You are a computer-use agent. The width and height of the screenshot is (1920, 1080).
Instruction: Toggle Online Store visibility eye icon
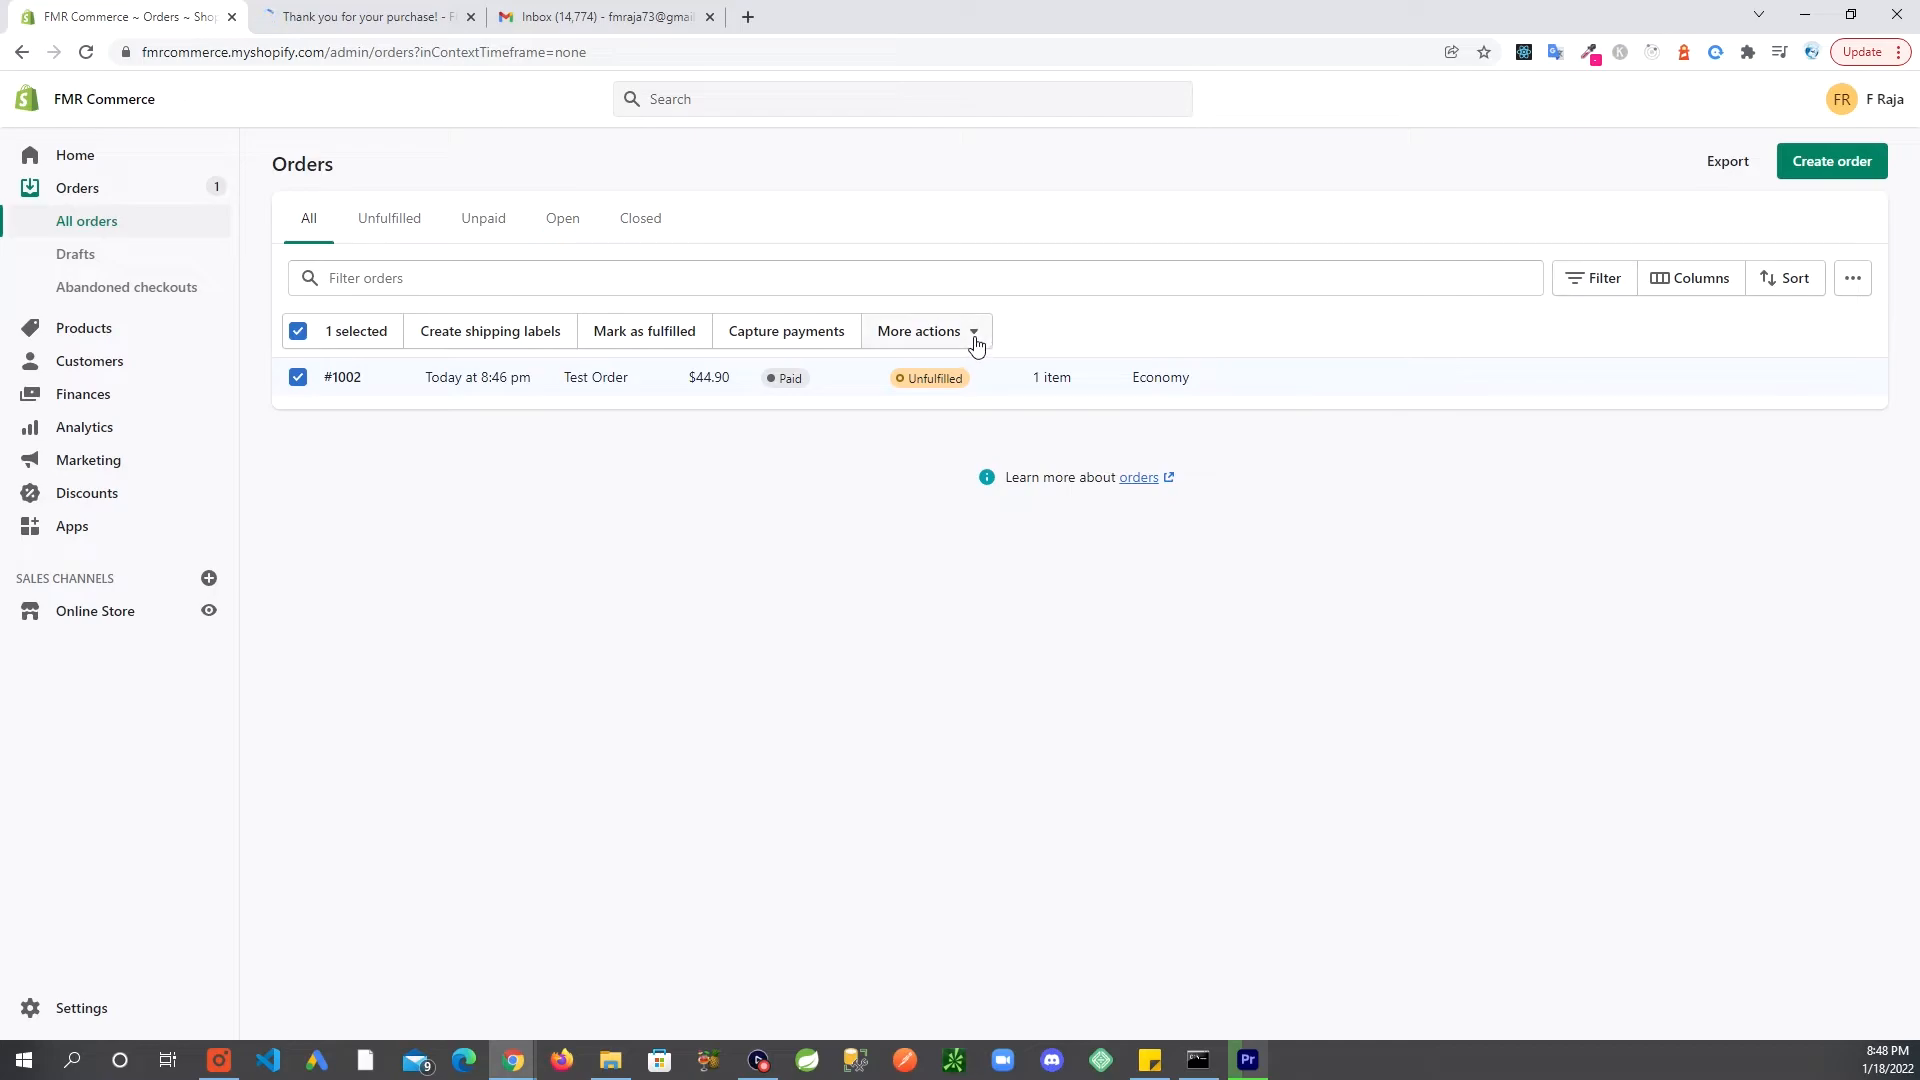[210, 611]
